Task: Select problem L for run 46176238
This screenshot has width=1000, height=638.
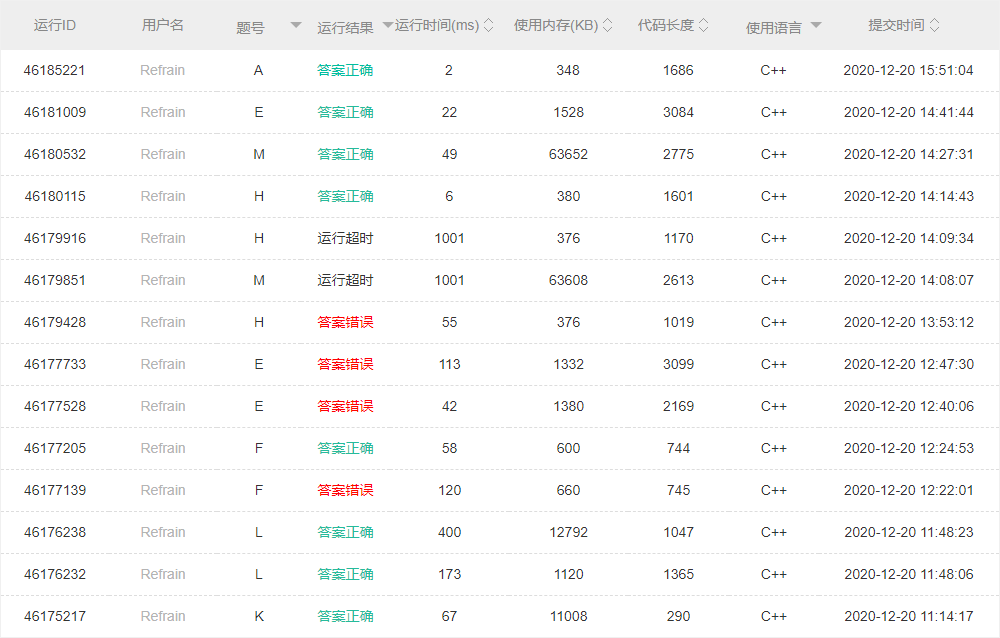Action: click(259, 533)
